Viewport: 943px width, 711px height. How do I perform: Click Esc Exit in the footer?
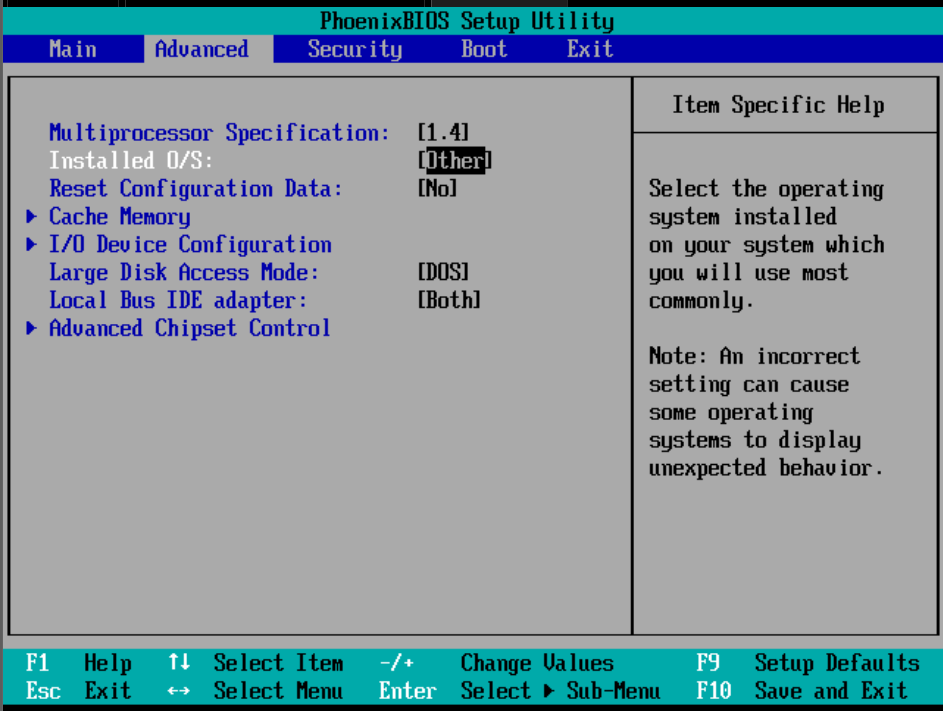[78, 691]
